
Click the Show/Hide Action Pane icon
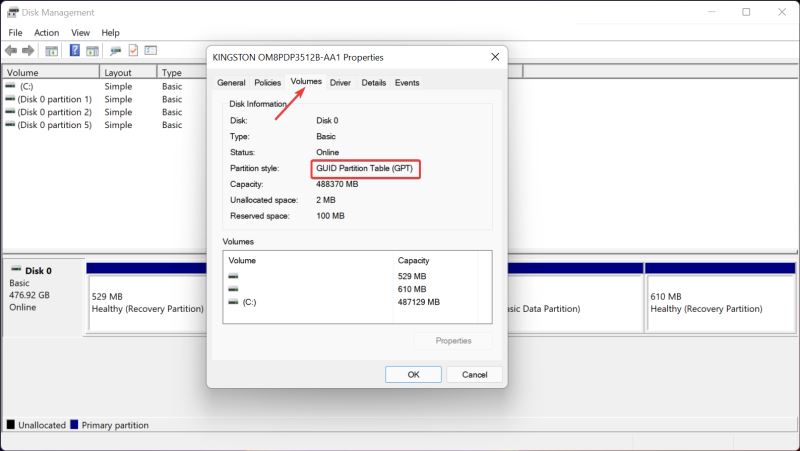[x=92, y=51]
